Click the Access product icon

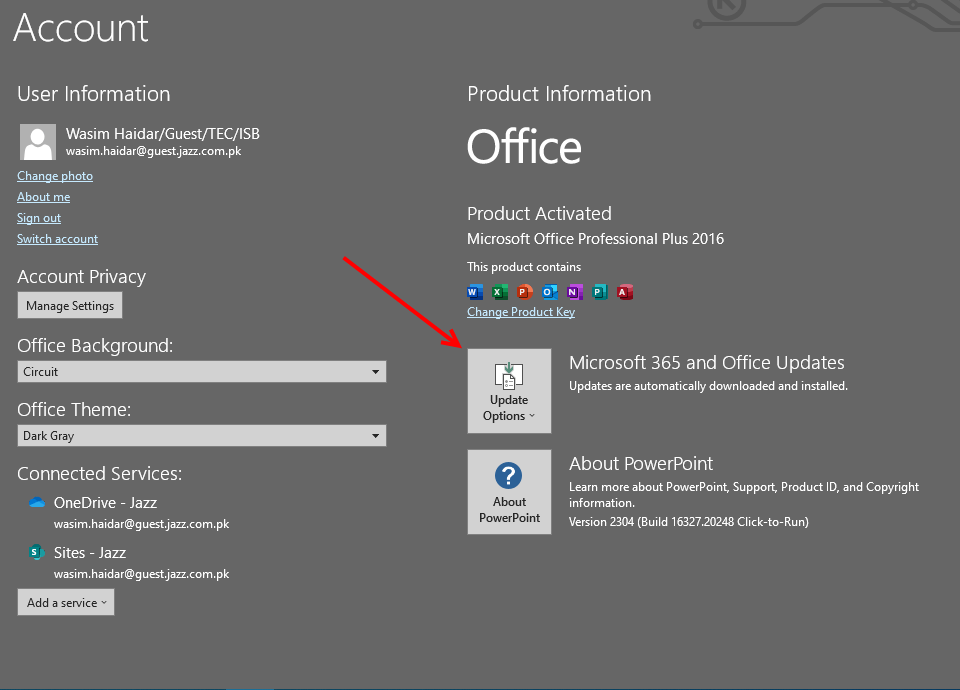[626, 292]
